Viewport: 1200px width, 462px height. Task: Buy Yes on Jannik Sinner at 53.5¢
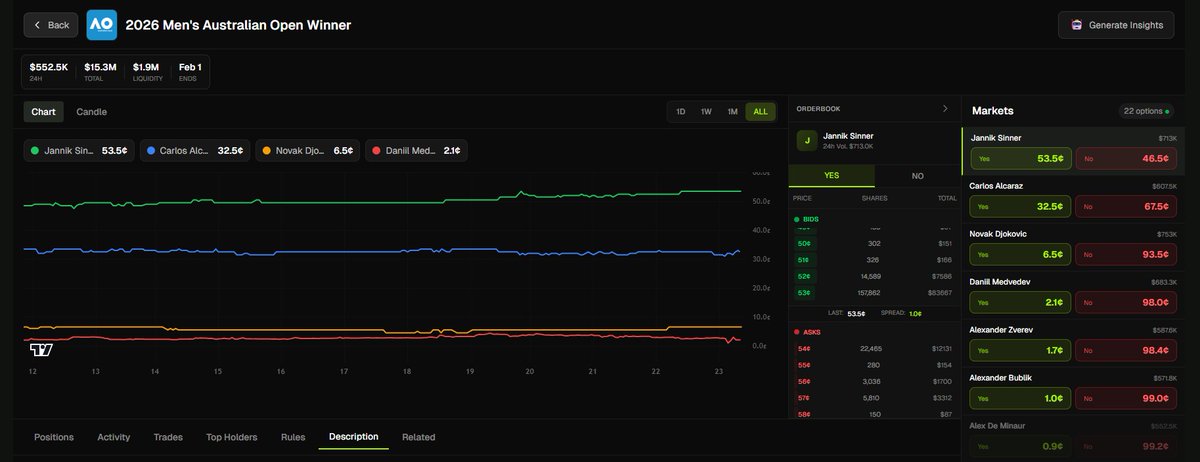(1021, 159)
